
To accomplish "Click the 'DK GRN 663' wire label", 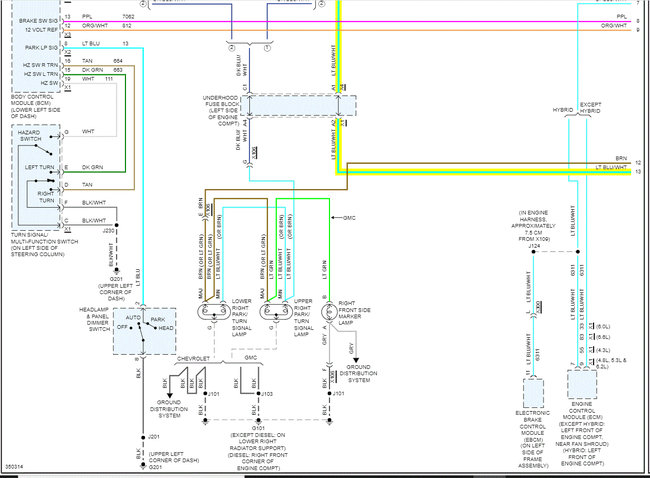I will point(102,70).
